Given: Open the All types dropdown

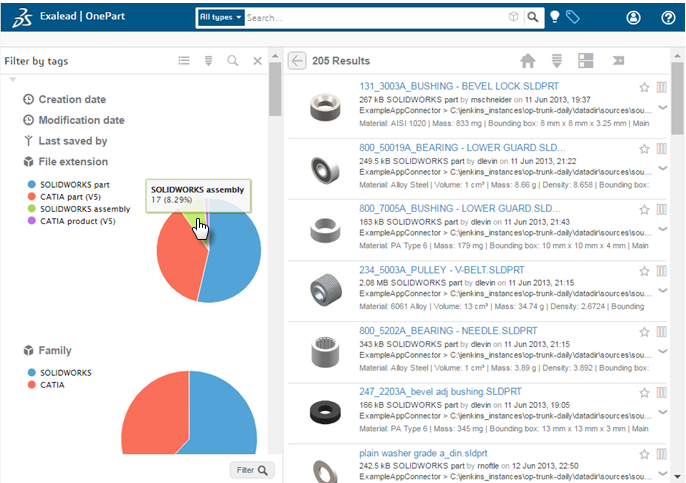Looking at the screenshot, I should pyautogui.click(x=220, y=18).
